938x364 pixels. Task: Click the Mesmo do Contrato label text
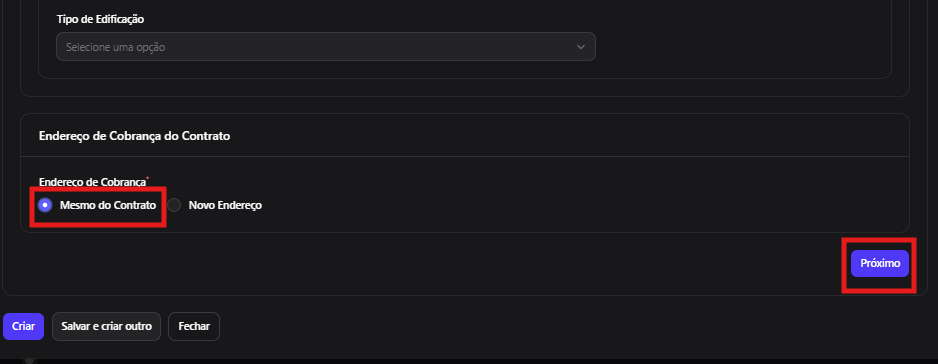(108, 205)
